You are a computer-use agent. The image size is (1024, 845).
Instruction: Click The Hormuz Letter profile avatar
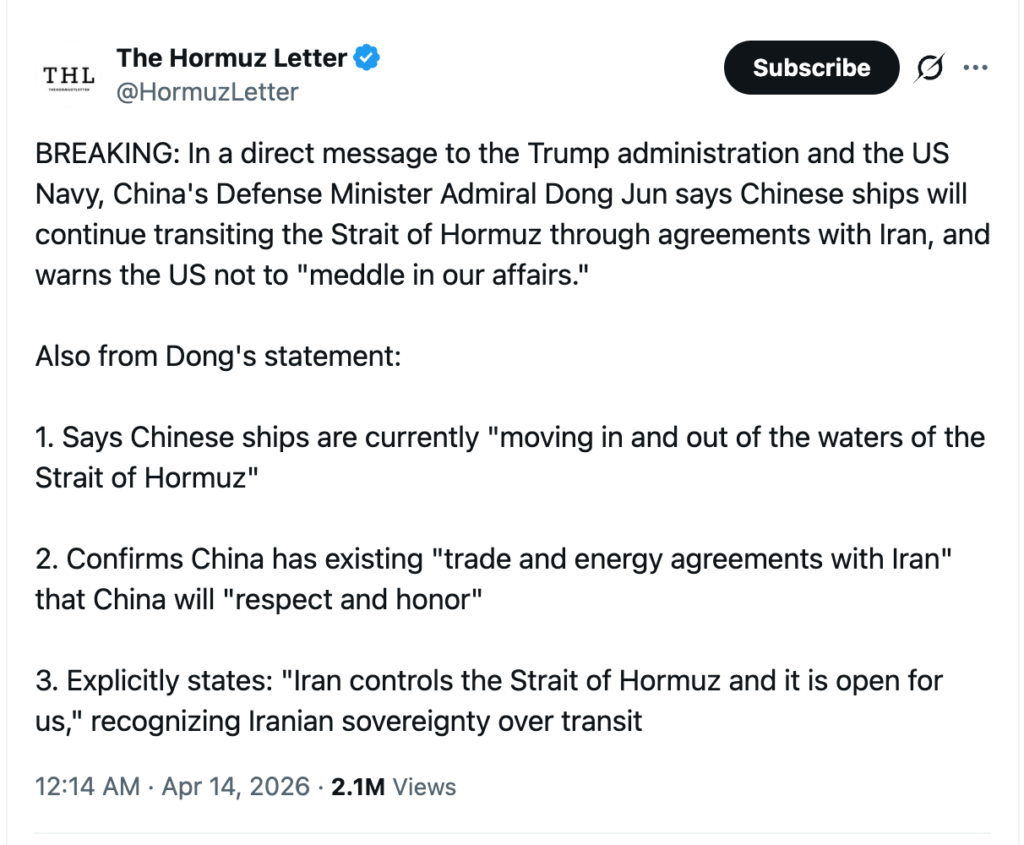tap(67, 75)
